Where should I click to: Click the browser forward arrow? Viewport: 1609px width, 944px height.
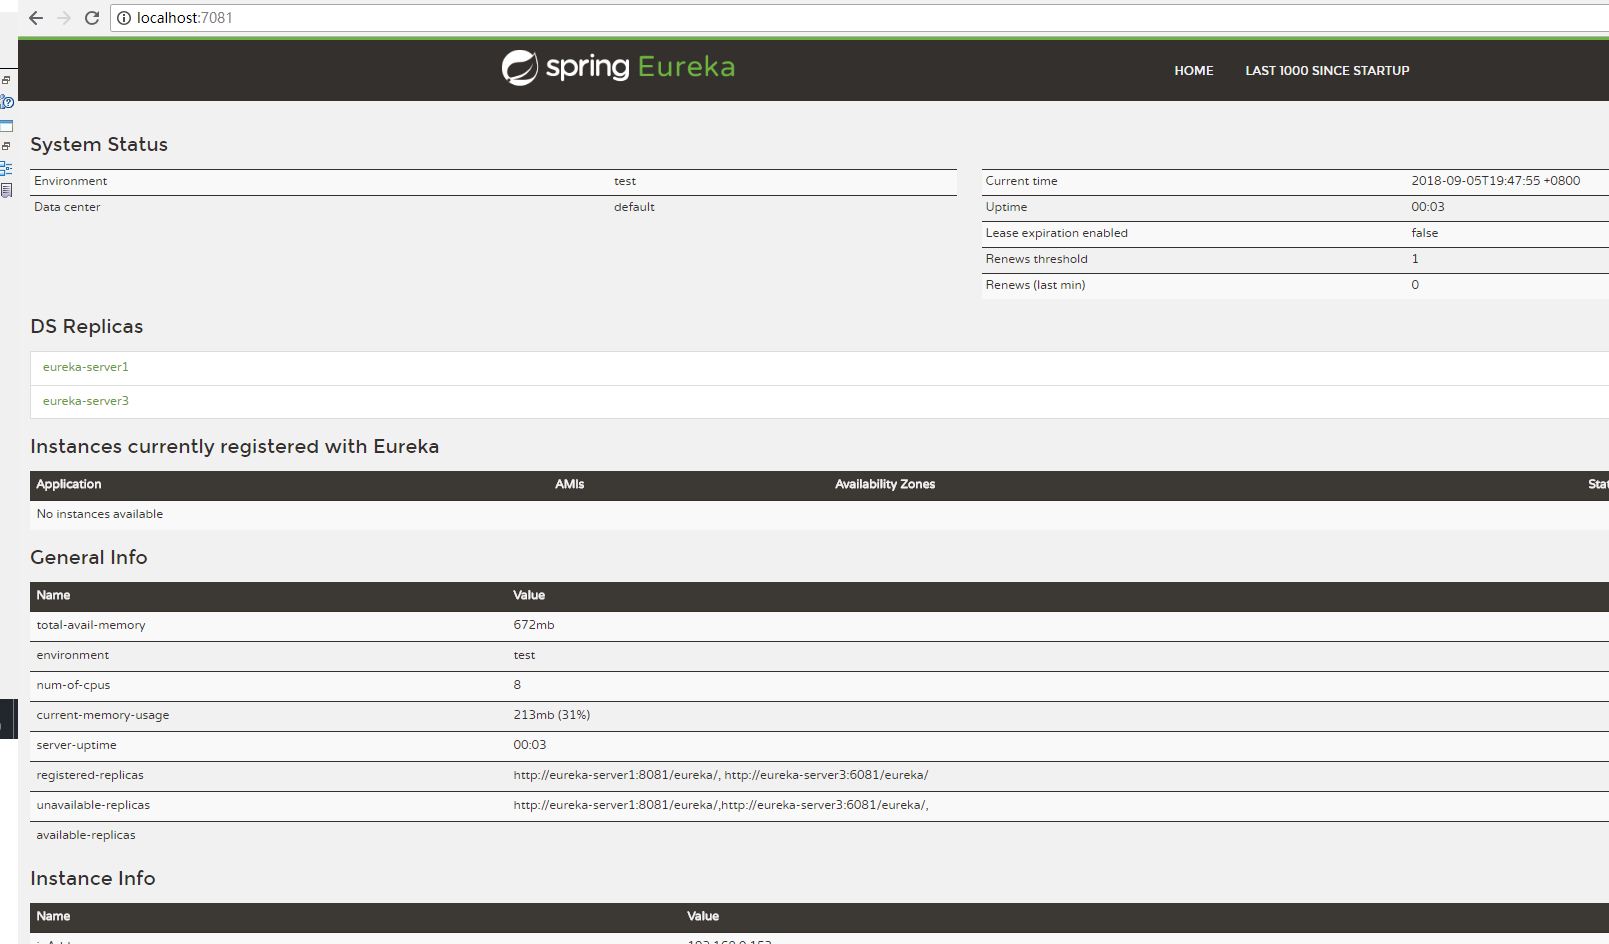64,18
